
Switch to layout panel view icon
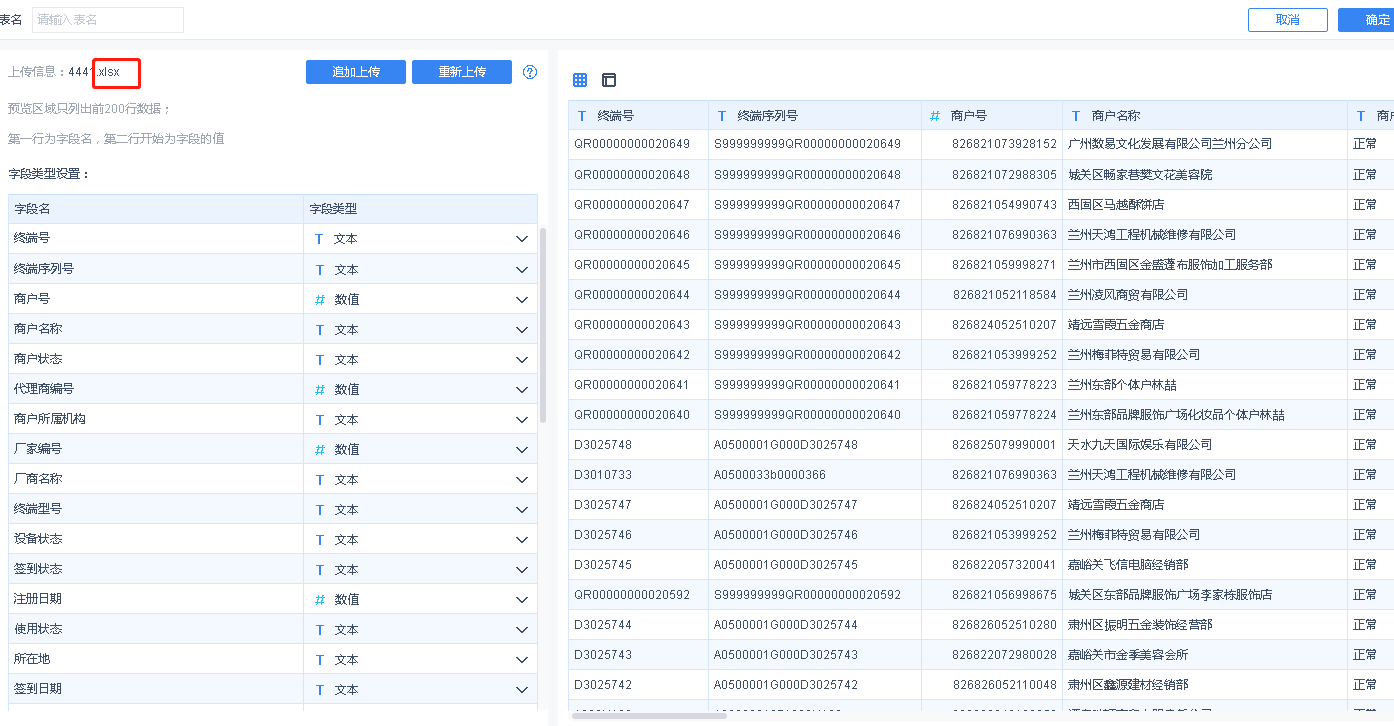tap(609, 80)
